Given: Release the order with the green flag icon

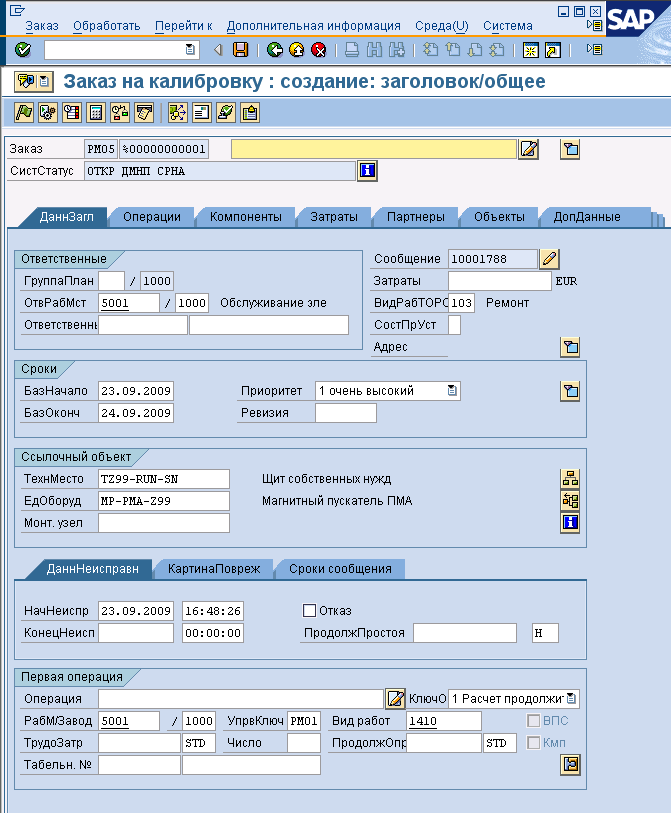Looking at the screenshot, I should click(x=24, y=113).
